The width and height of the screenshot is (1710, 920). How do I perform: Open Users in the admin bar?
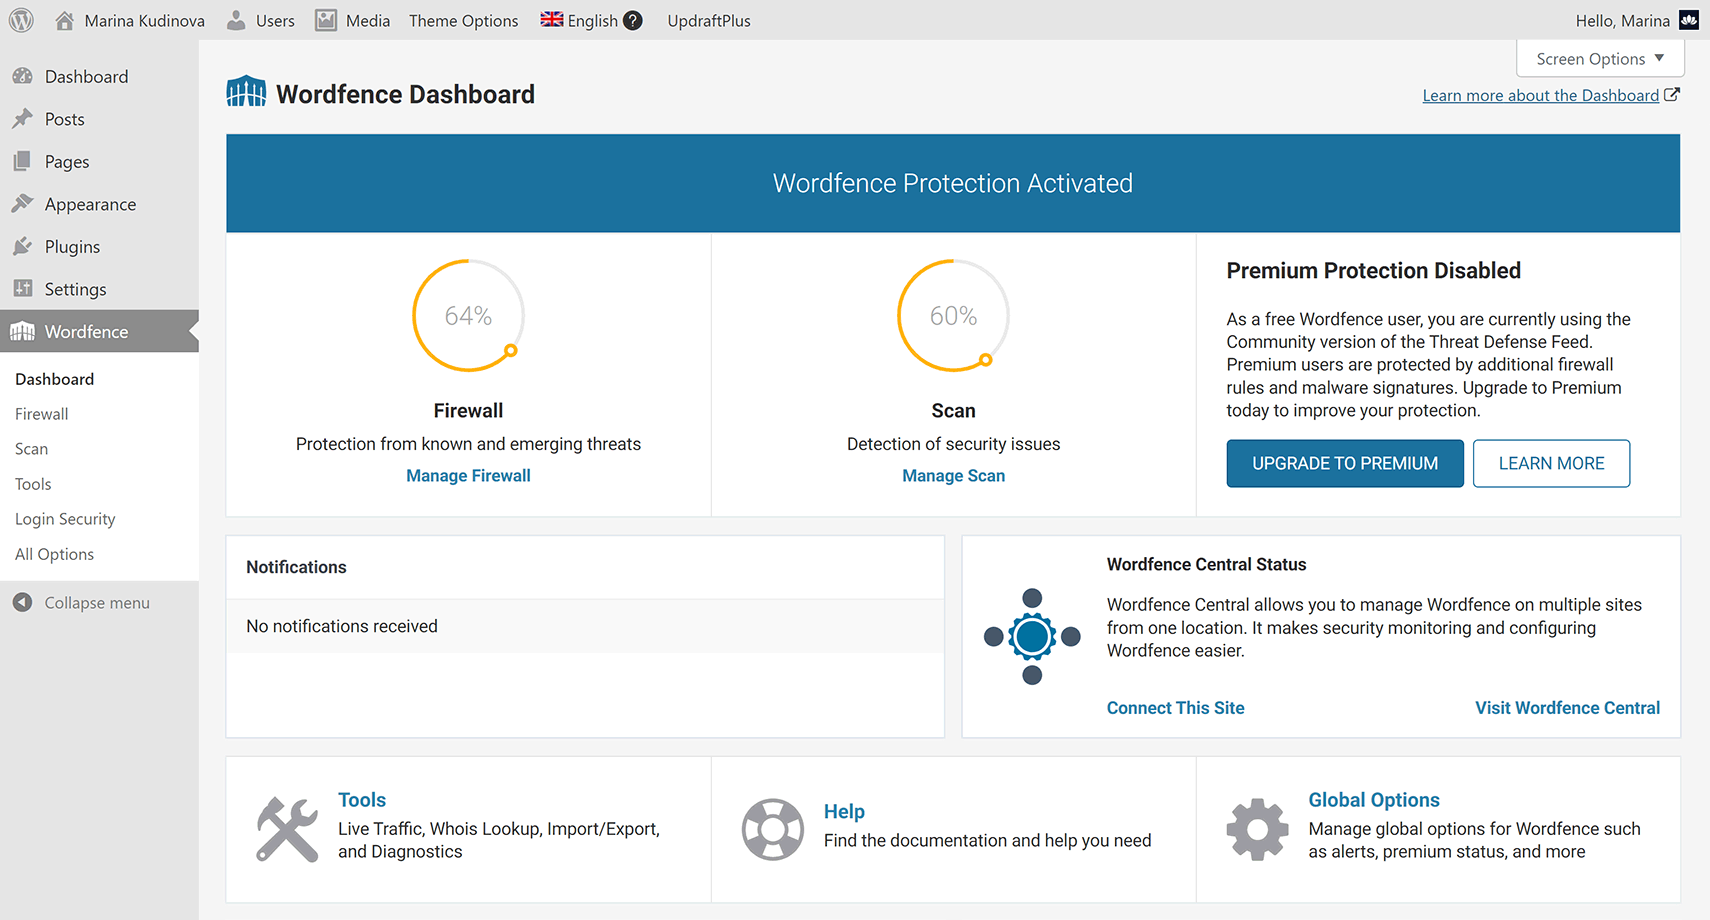pos(275,20)
